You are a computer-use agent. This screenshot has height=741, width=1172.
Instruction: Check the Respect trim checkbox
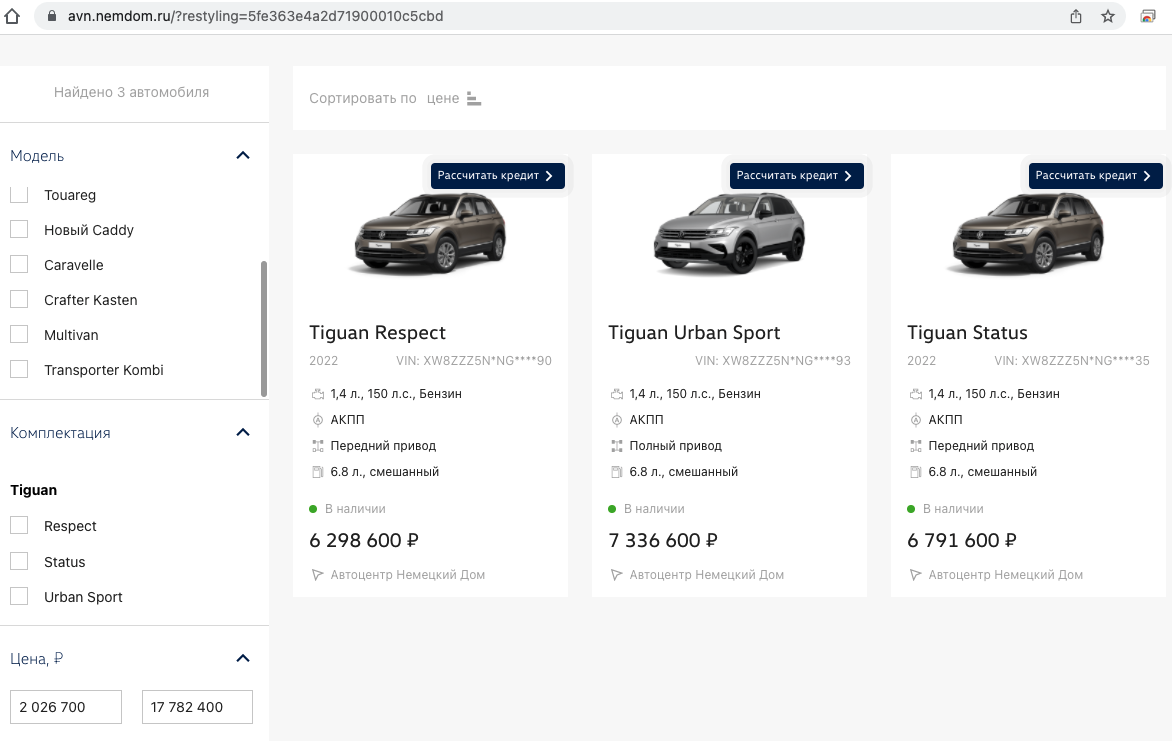point(19,526)
